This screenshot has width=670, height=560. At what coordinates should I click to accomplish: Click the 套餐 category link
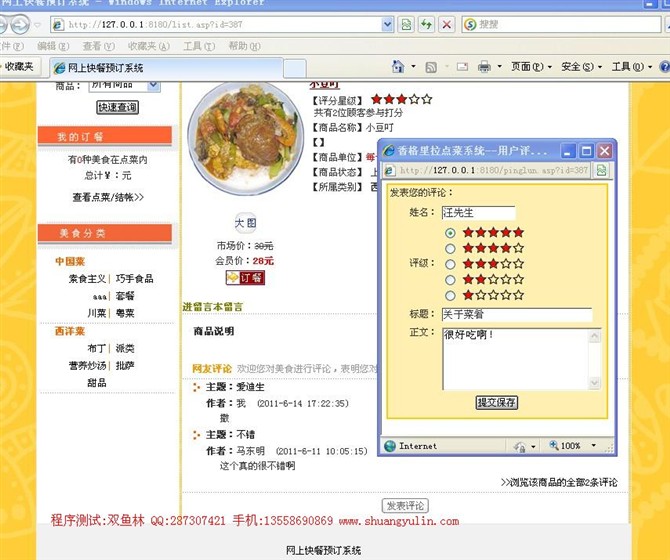[125, 296]
